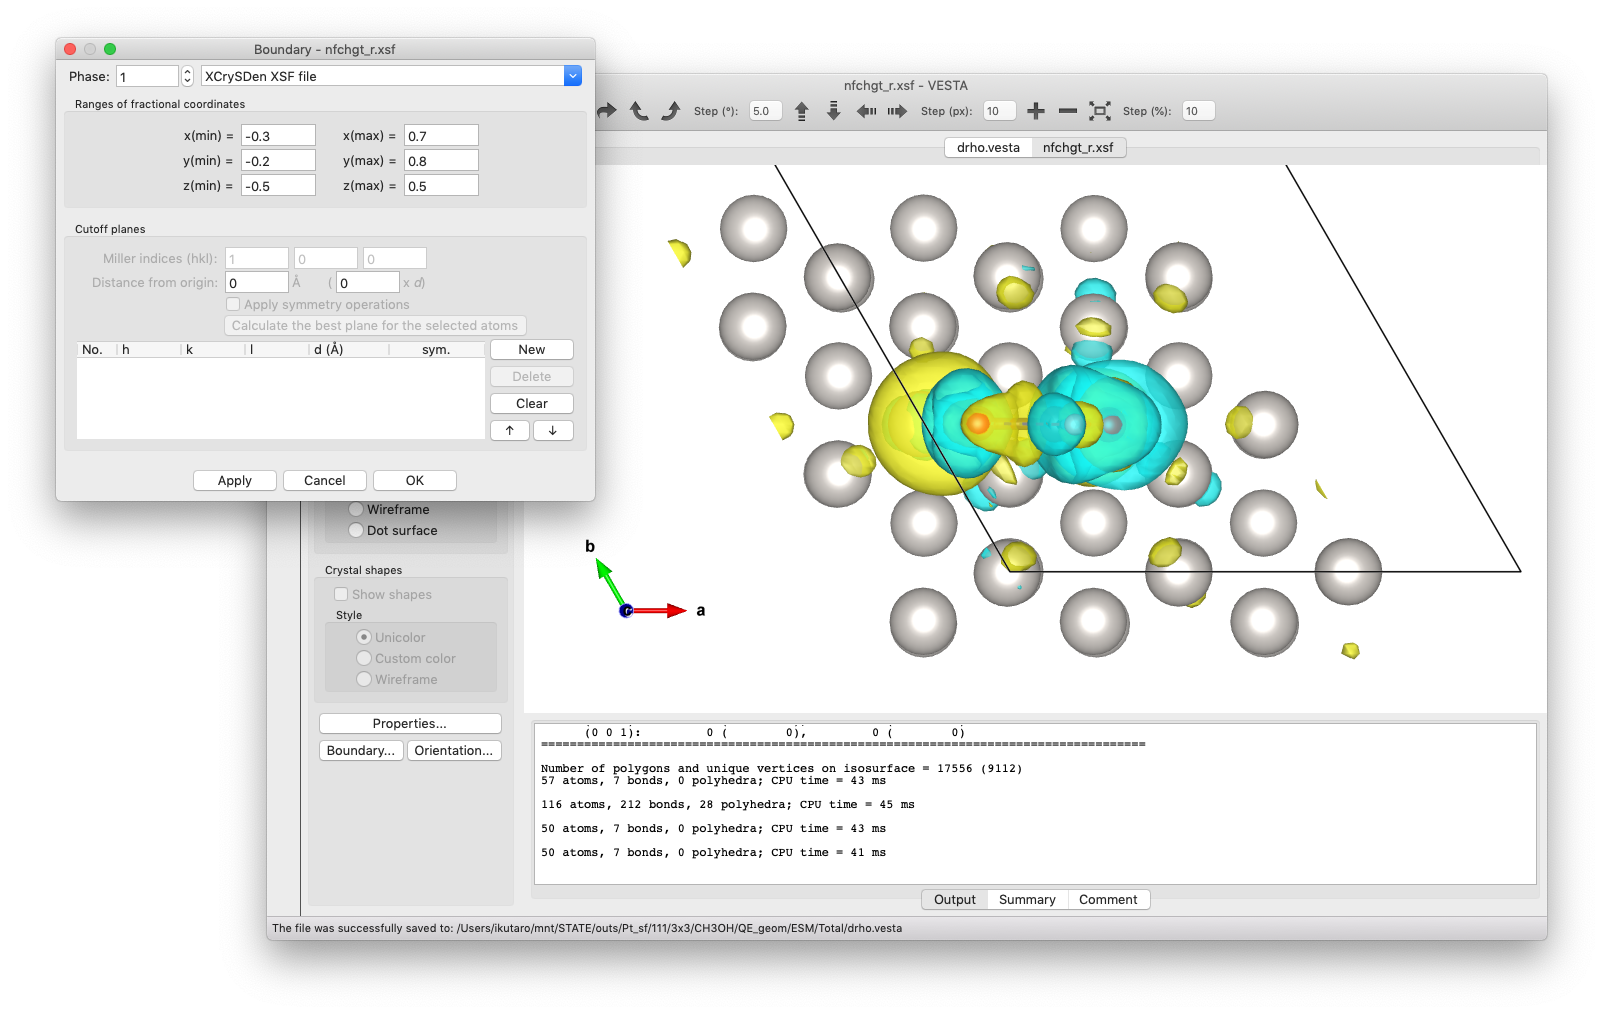Image resolution: width=1603 pixels, height=1014 pixels.
Task: Click the Phase number stepper arrows
Action: [187, 76]
